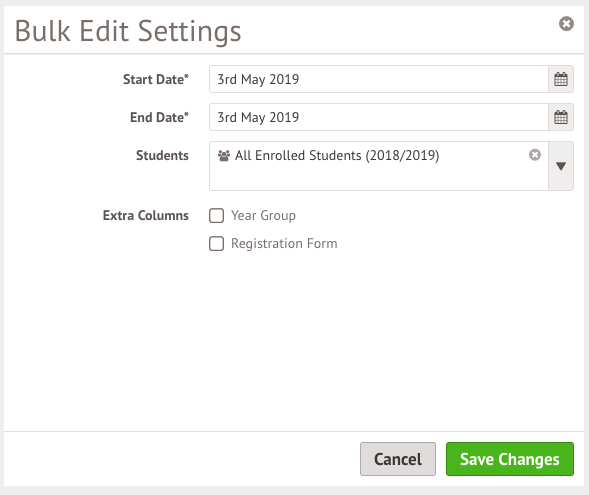
Task: Click inside the Students selection box
Action: click(379, 177)
